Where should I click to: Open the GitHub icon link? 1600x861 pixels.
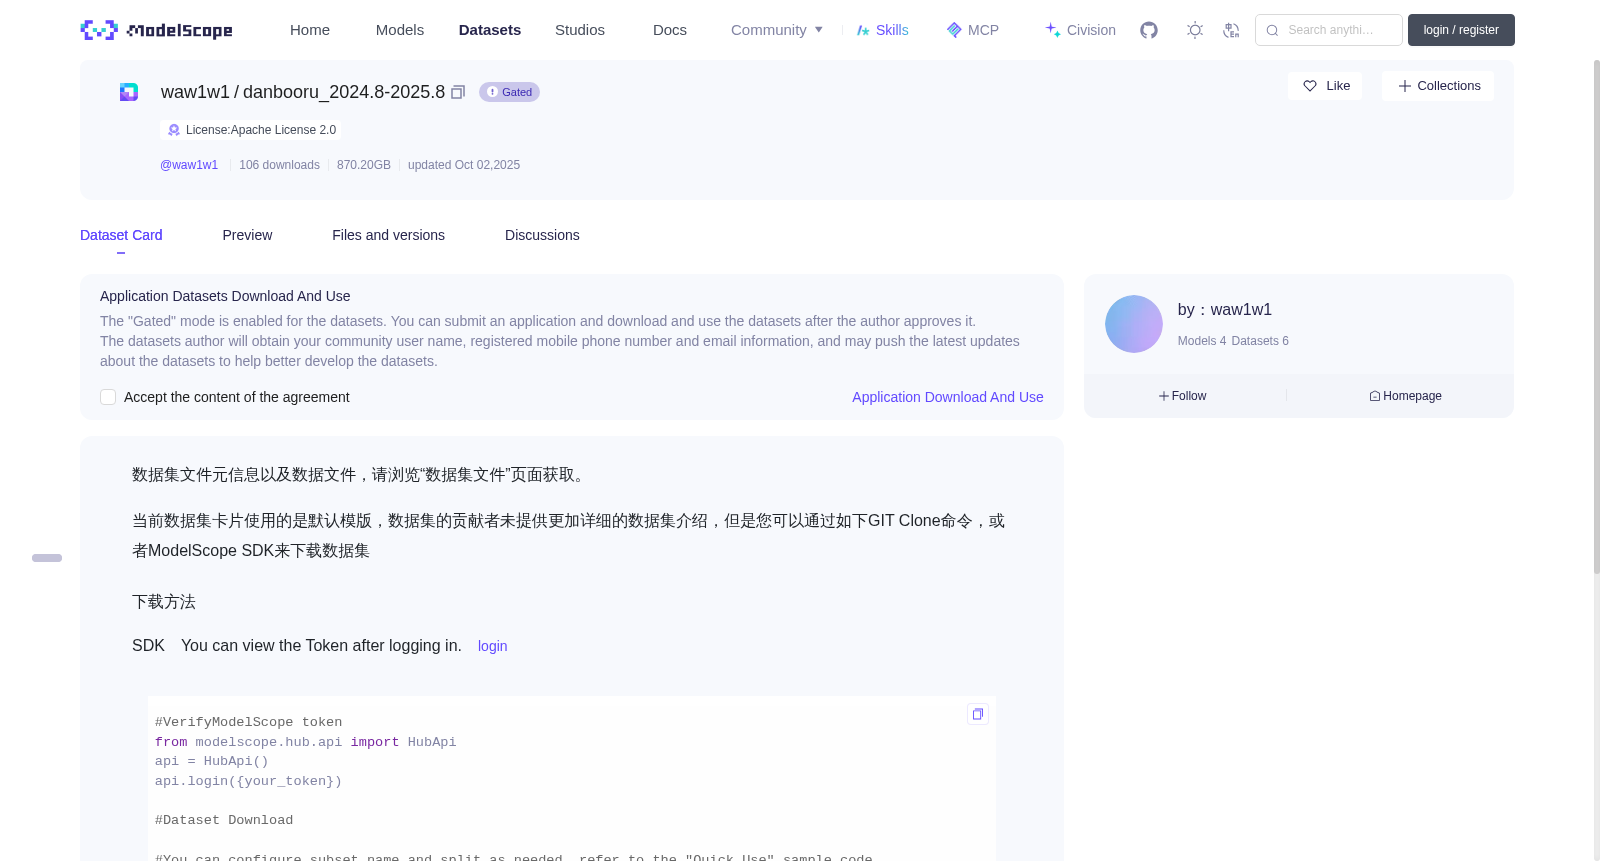(1149, 30)
